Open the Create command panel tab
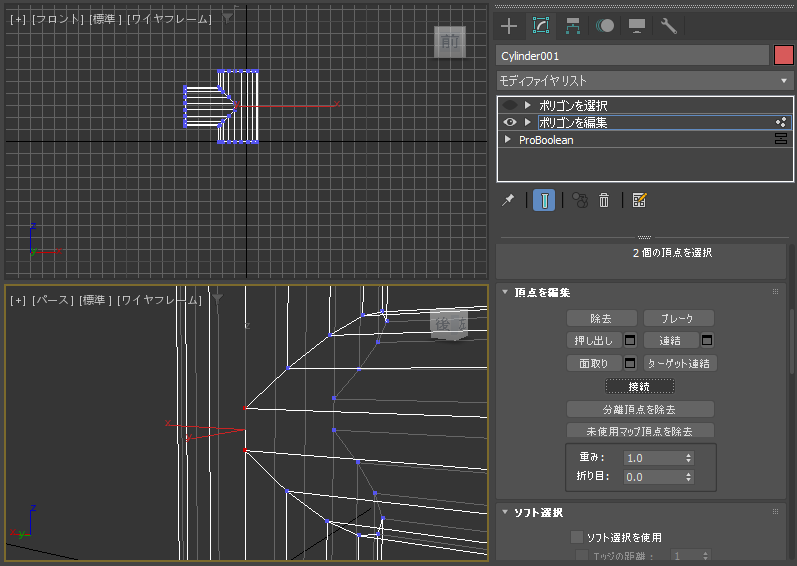 (x=509, y=25)
